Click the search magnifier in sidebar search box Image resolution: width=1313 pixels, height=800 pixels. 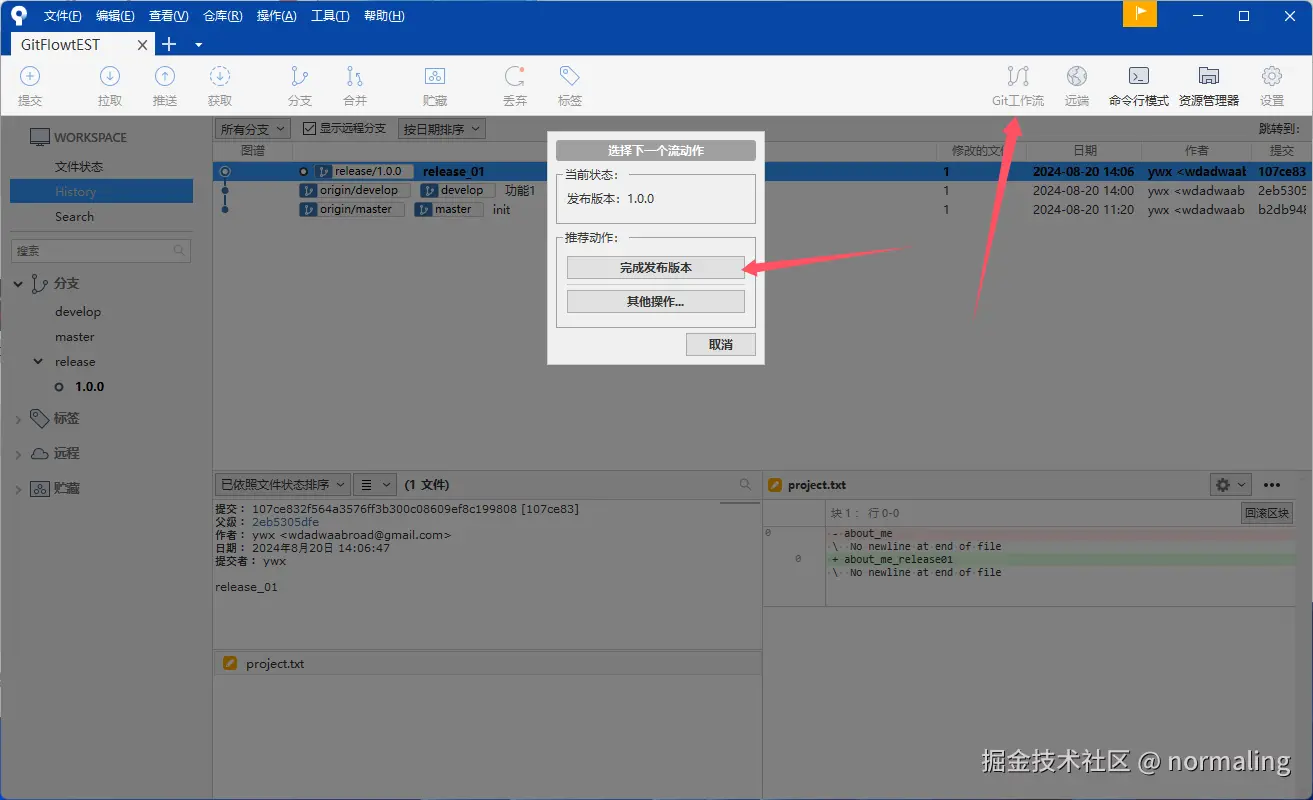tap(179, 251)
